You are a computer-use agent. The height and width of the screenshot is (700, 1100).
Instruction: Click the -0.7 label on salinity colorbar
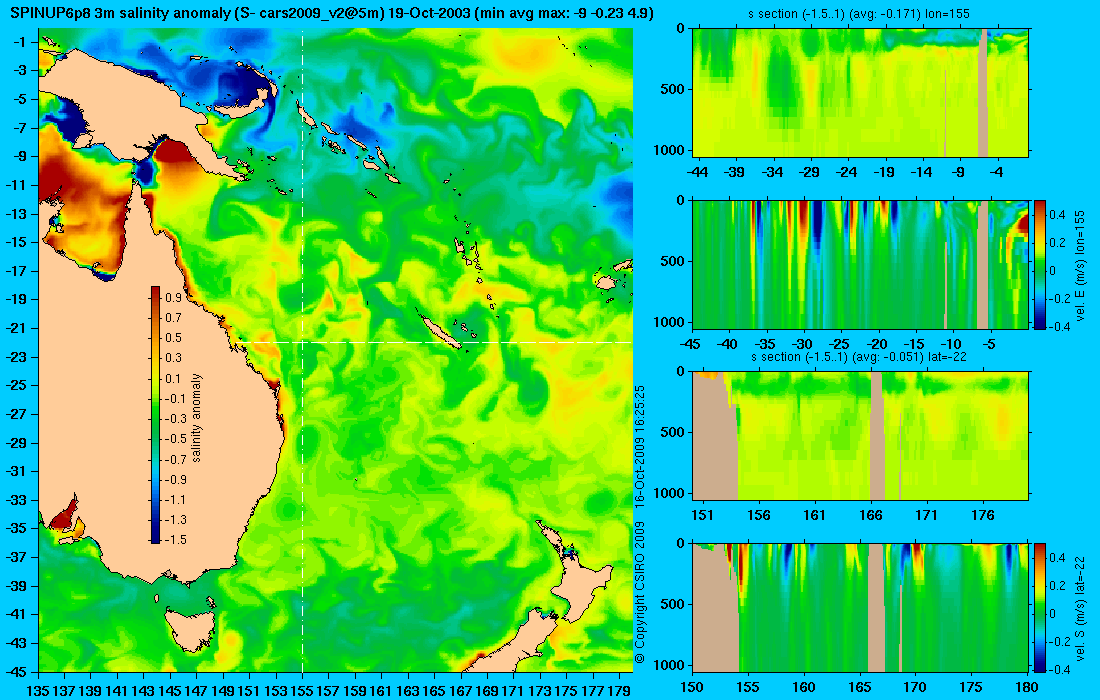(175, 459)
